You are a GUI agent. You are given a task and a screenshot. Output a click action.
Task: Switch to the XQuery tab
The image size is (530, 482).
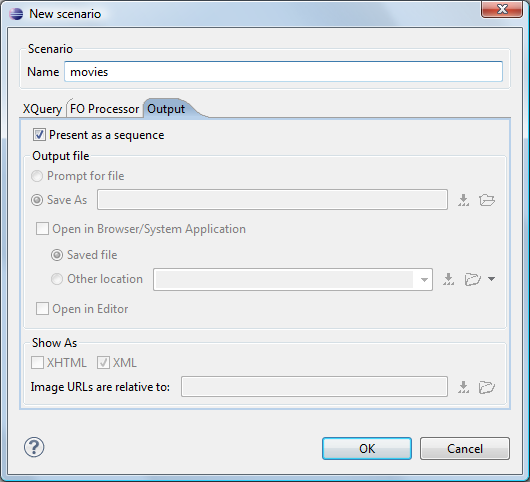pos(42,109)
